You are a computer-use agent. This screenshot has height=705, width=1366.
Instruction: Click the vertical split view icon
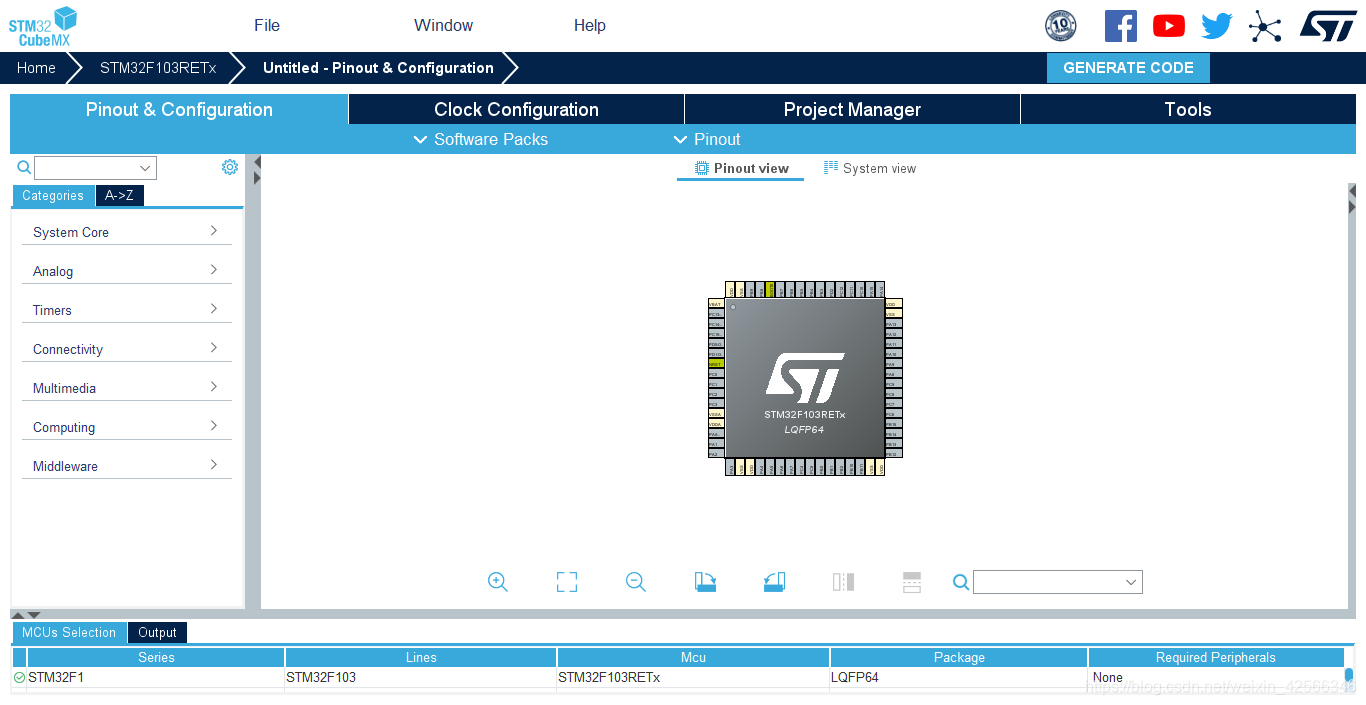pyautogui.click(x=843, y=582)
